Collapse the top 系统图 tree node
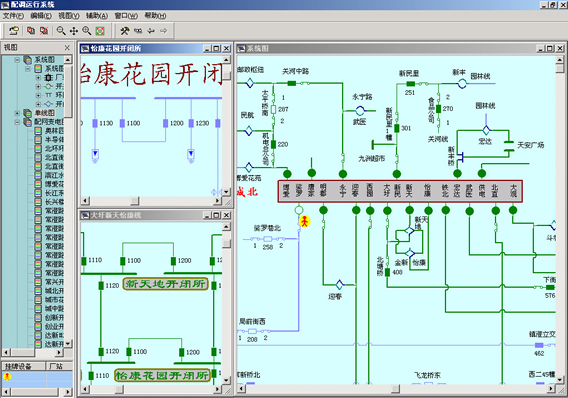568x398 pixels. pyautogui.click(x=17, y=60)
